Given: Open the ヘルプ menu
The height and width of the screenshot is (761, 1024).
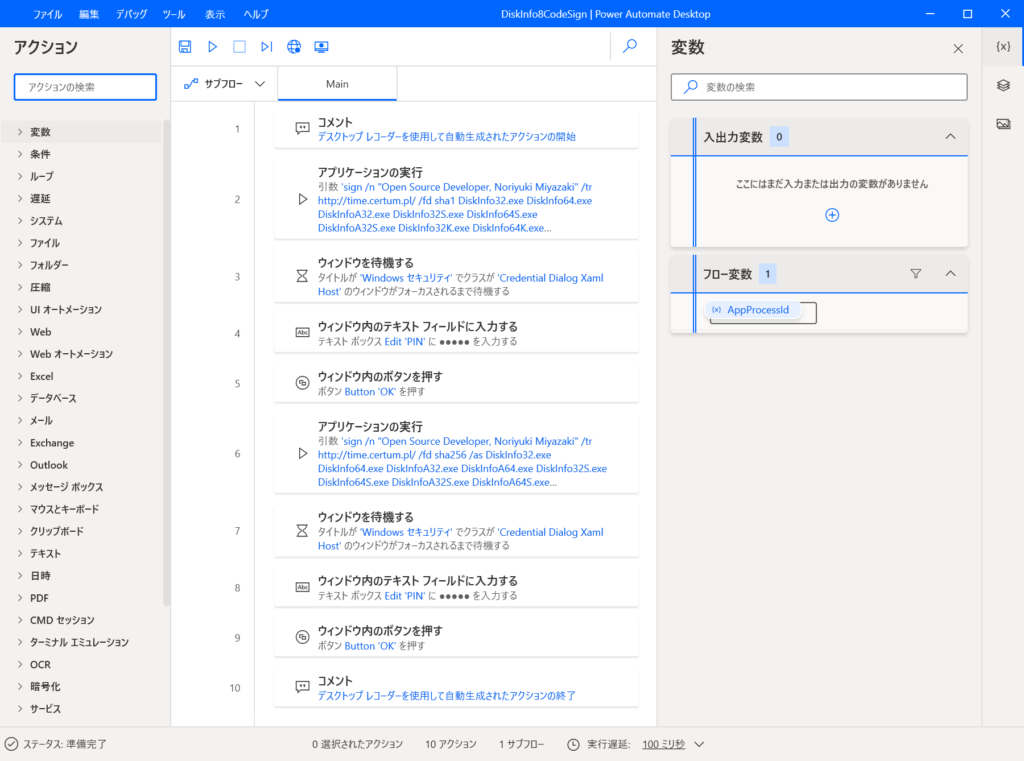Looking at the screenshot, I should click(x=255, y=14).
